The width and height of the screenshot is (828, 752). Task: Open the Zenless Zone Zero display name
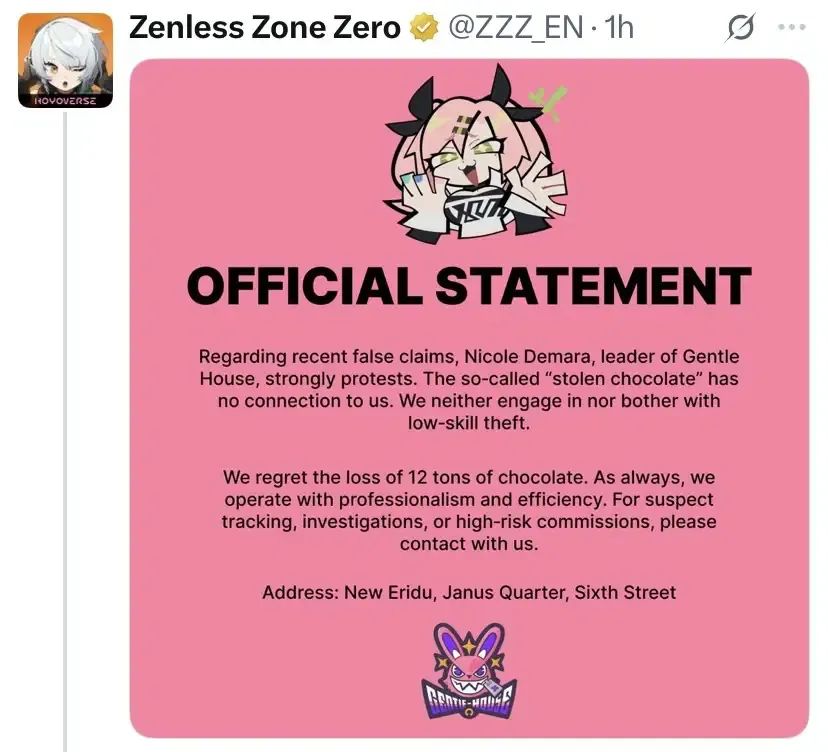[265, 28]
